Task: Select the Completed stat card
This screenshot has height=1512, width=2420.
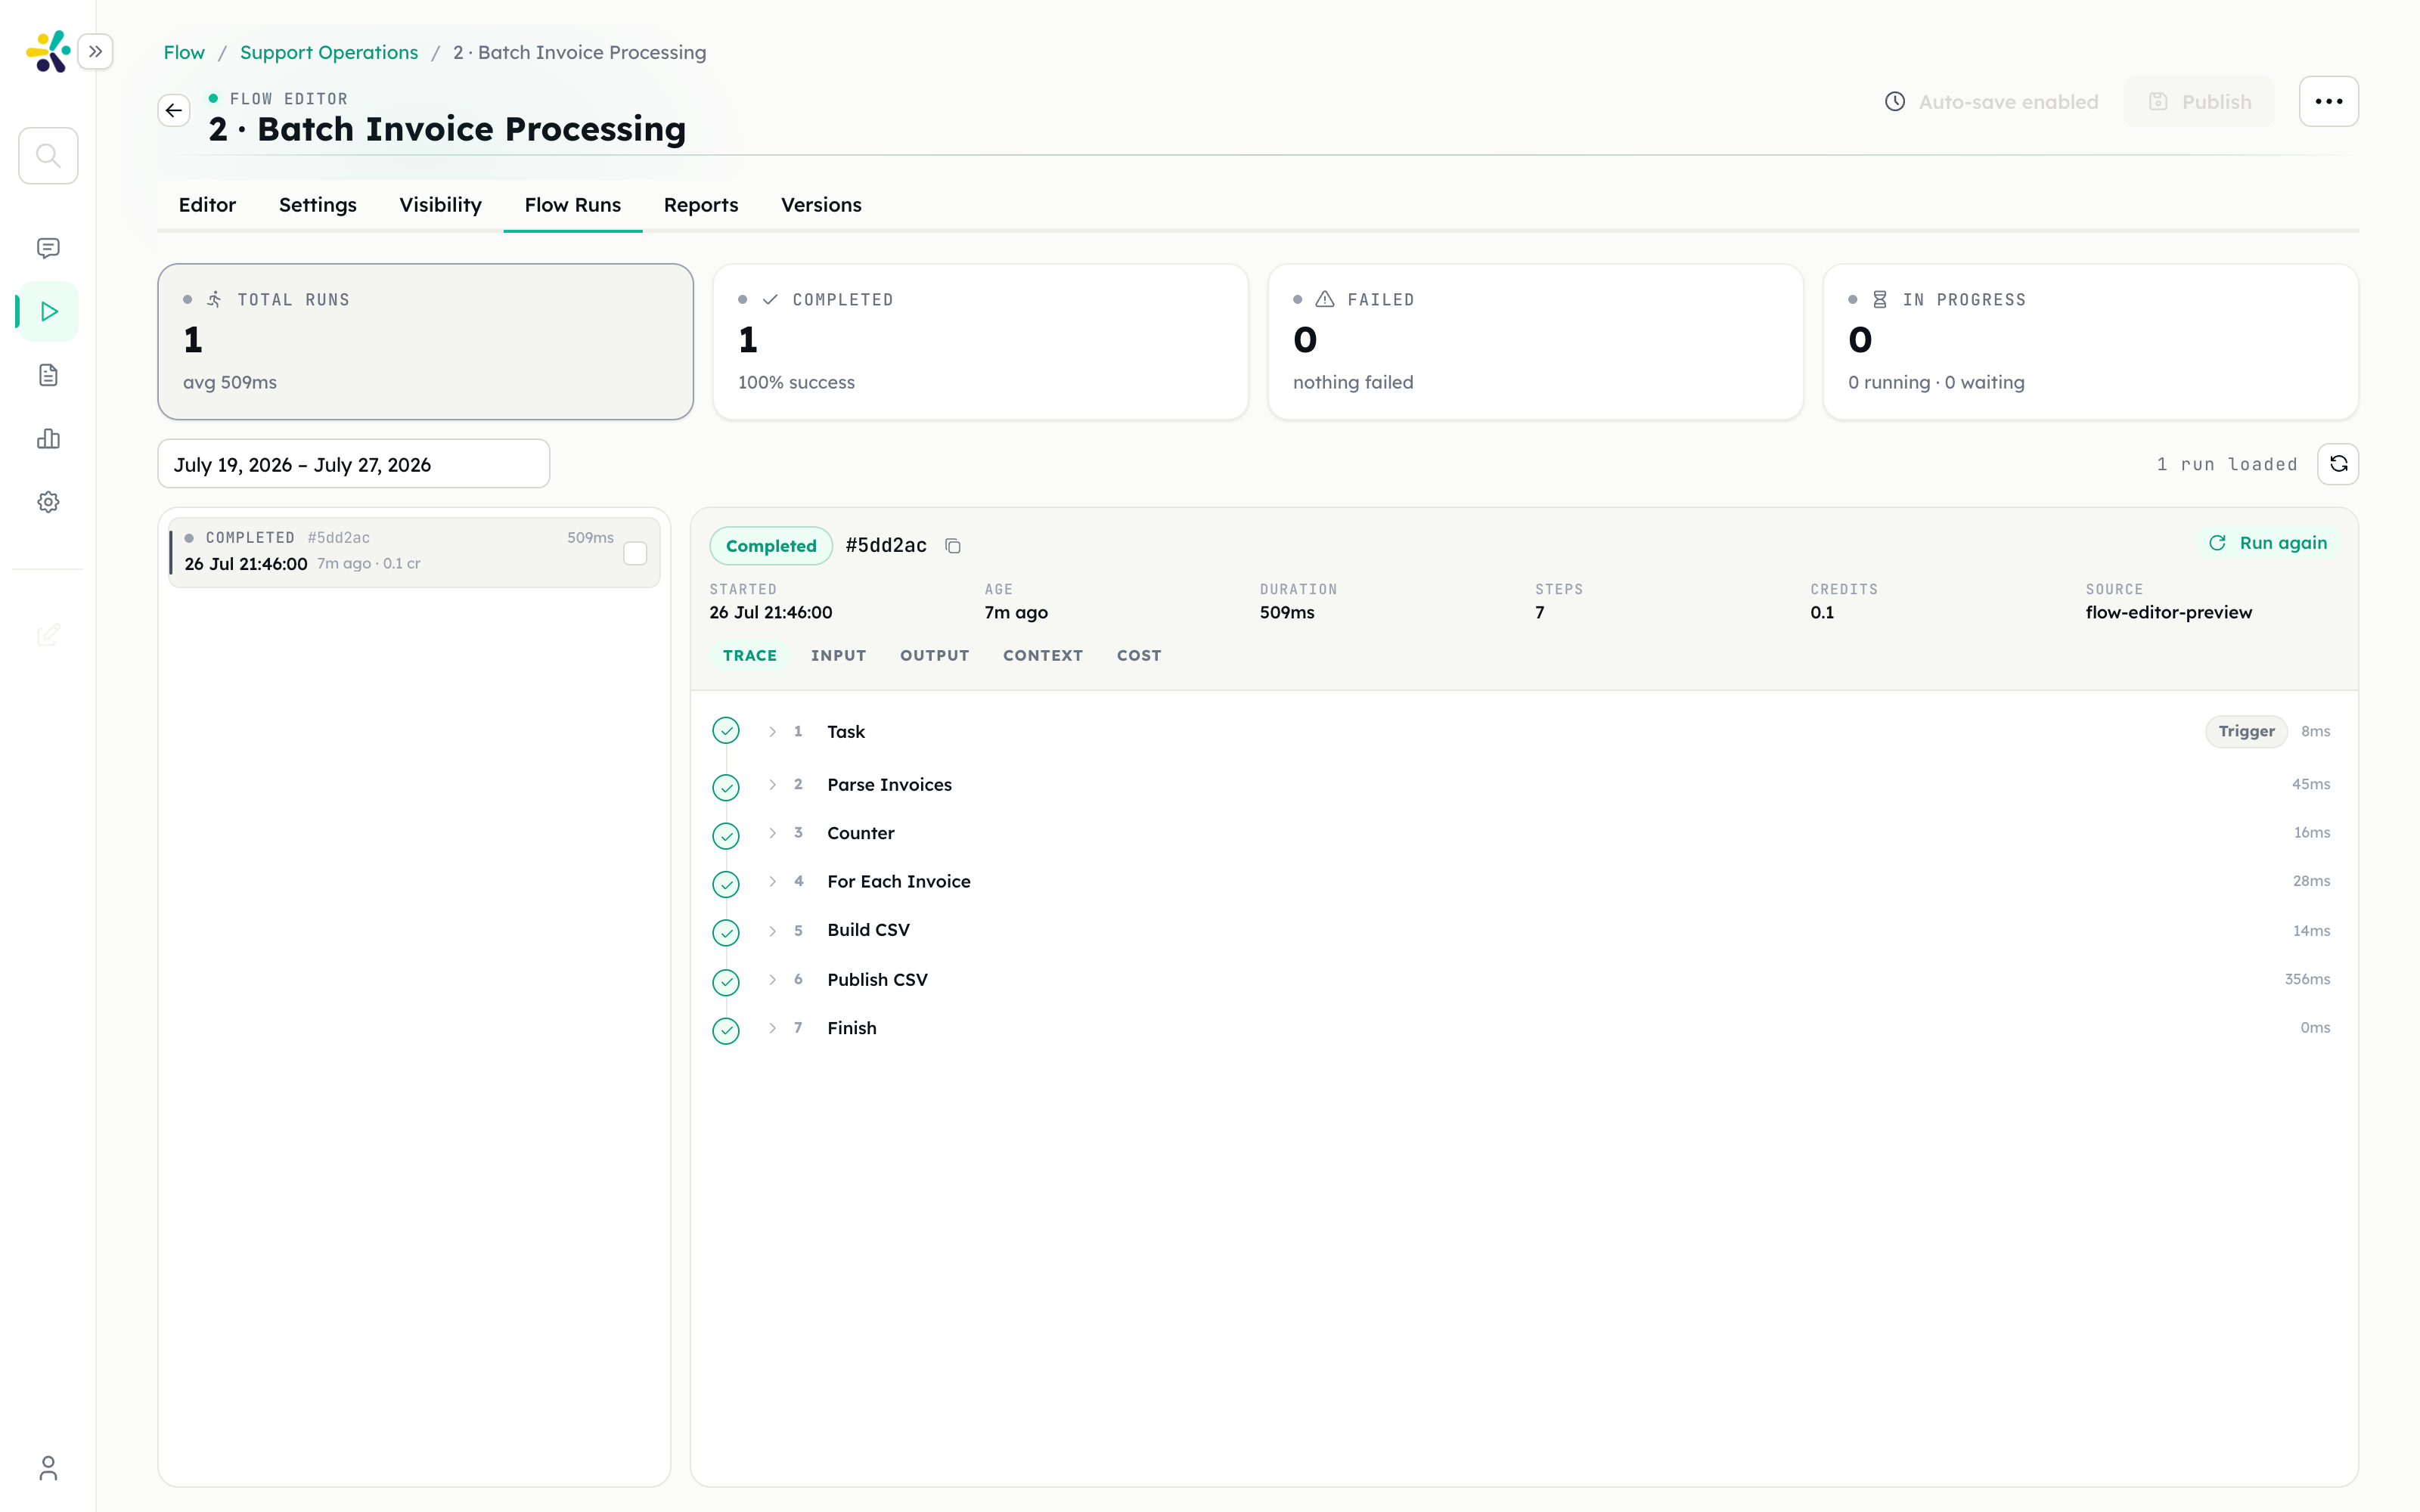Action: 980,342
